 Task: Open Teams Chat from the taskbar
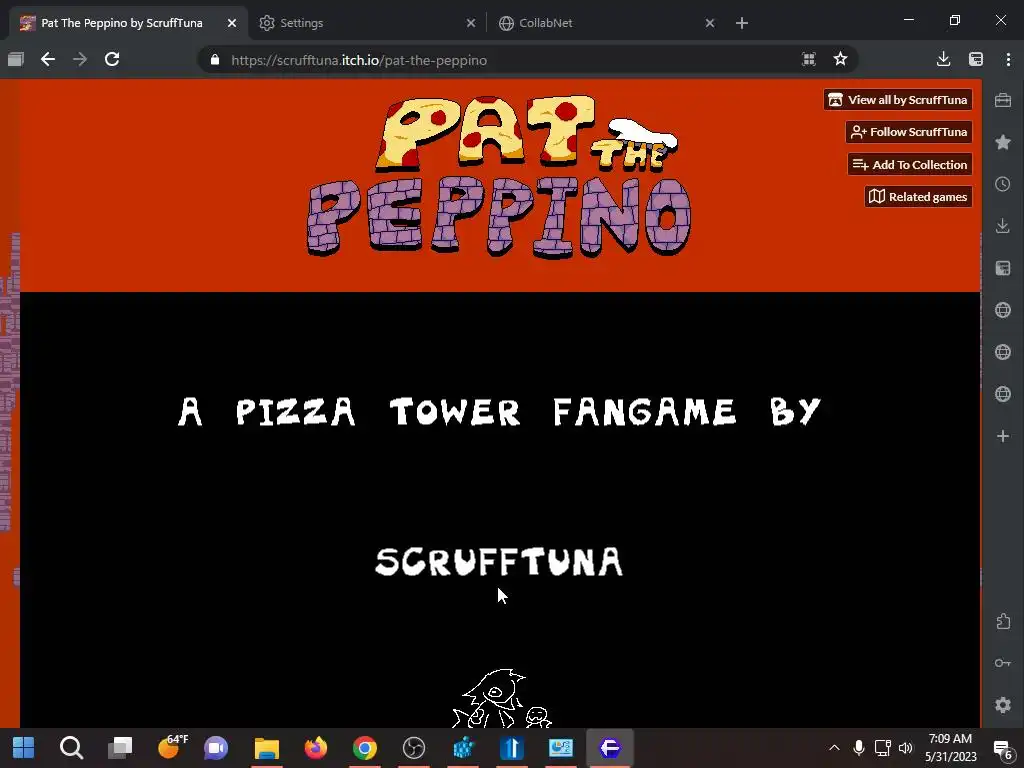coord(216,748)
